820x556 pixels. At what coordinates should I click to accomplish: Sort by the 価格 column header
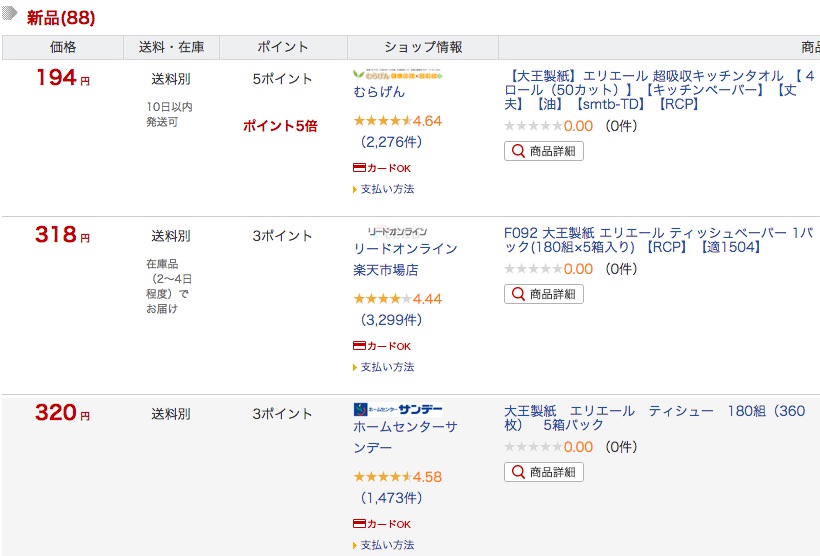(63, 47)
